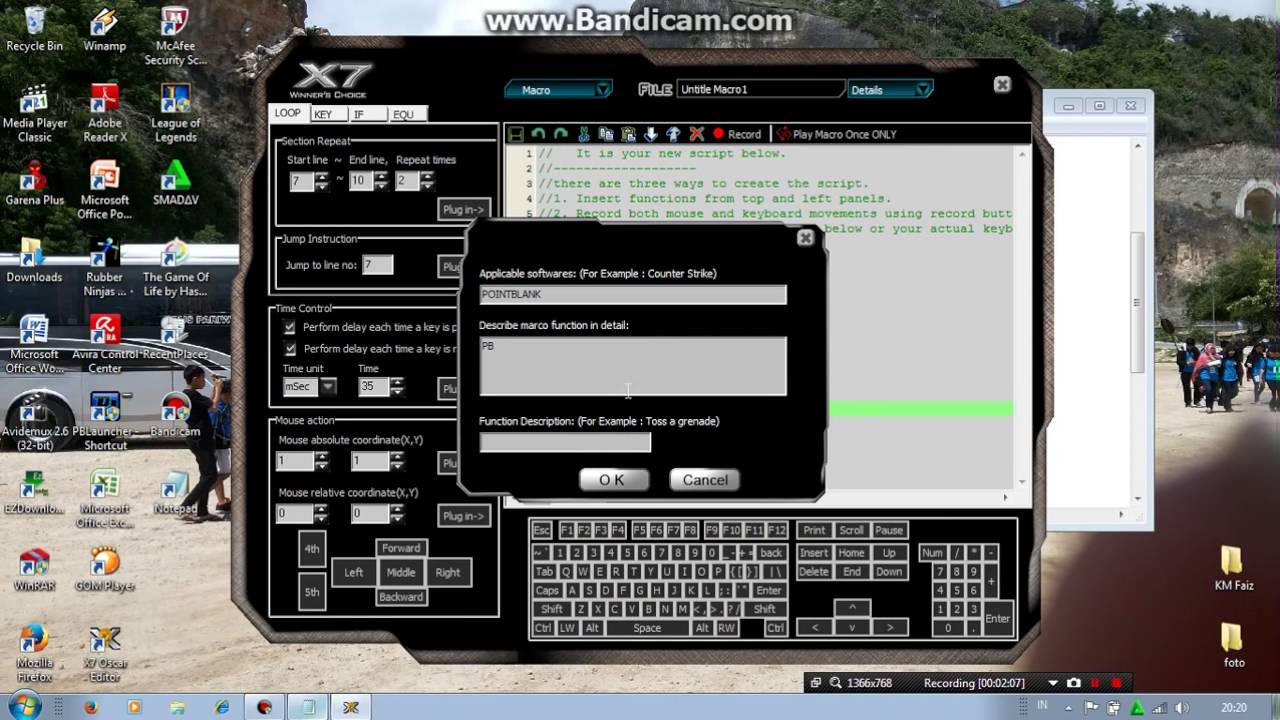Toggle second 'Perform delay each time a key is r' checkbox
This screenshot has height=720, width=1280.
pos(290,349)
